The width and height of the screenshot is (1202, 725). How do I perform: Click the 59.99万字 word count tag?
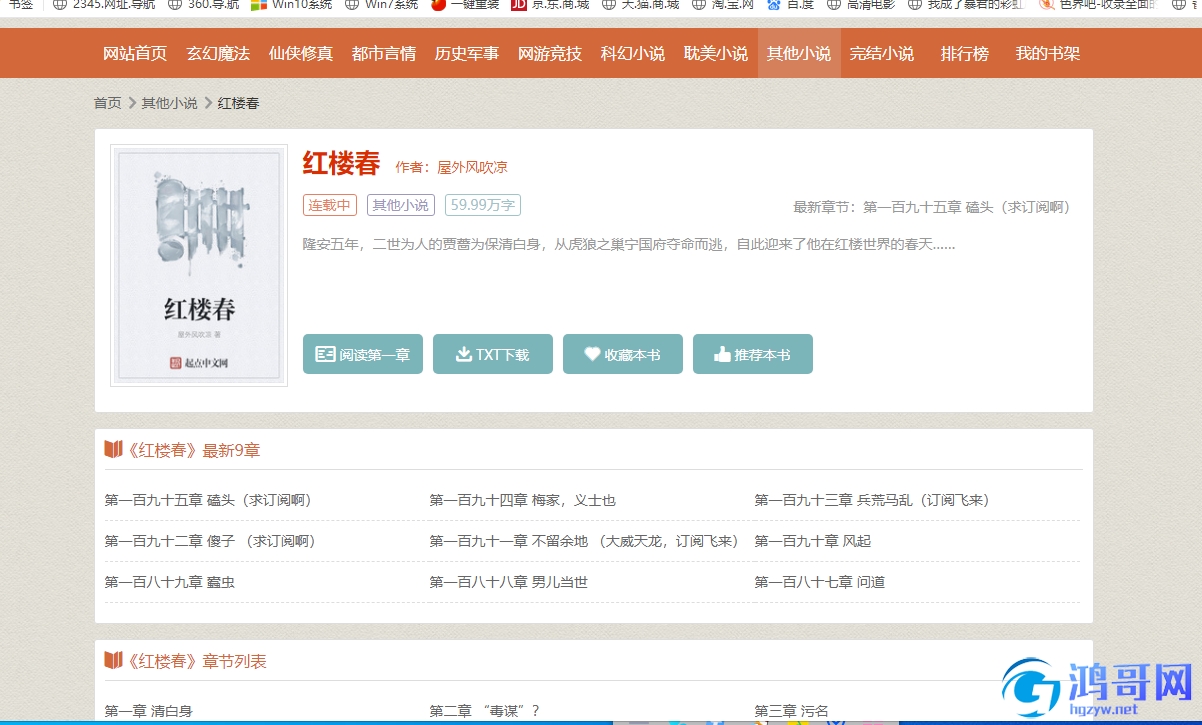483,205
